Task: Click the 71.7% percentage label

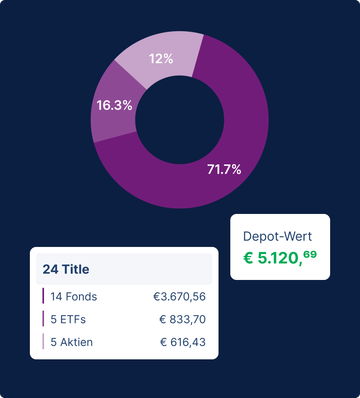Action: pyautogui.click(x=224, y=169)
